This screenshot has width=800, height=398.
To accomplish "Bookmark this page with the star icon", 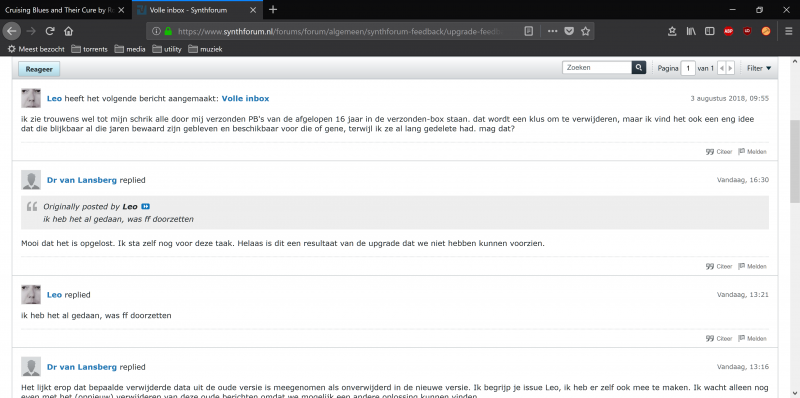I will pos(585,31).
